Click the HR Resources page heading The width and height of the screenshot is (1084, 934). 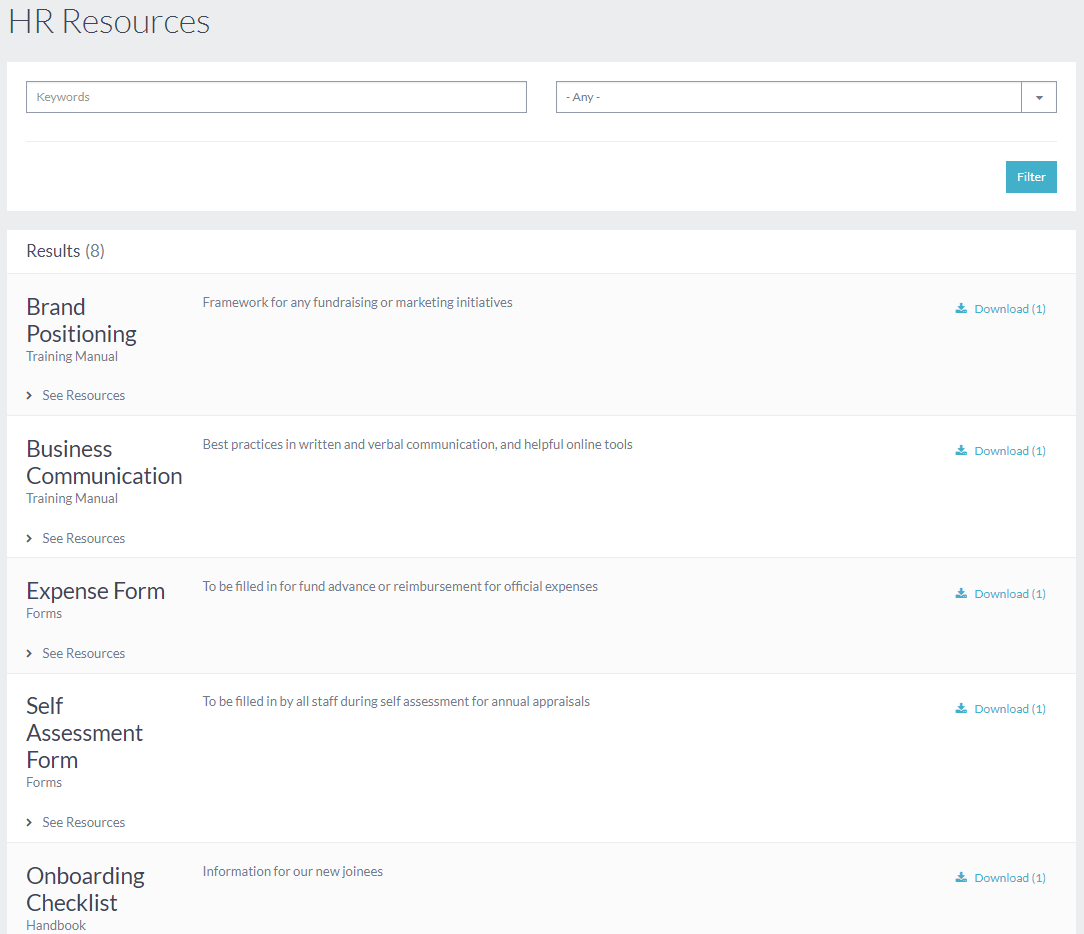[x=109, y=21]
